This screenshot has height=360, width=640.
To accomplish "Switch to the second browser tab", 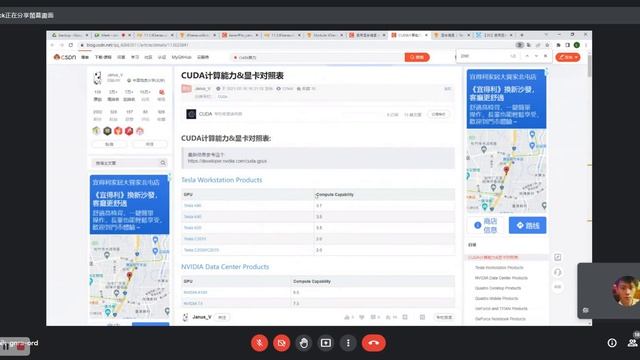I will click(112, 36).
